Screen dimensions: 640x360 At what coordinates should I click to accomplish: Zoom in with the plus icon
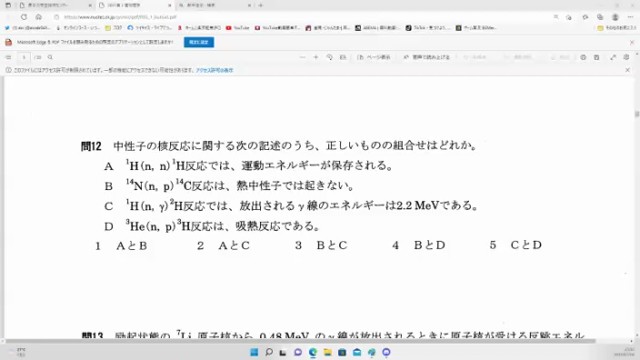[x=316, y=58]
